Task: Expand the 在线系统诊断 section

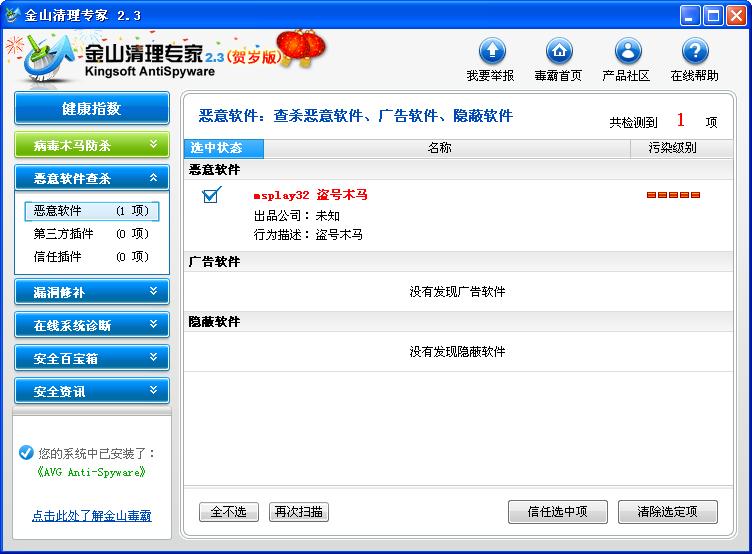Action: click(x=92, y=325)
